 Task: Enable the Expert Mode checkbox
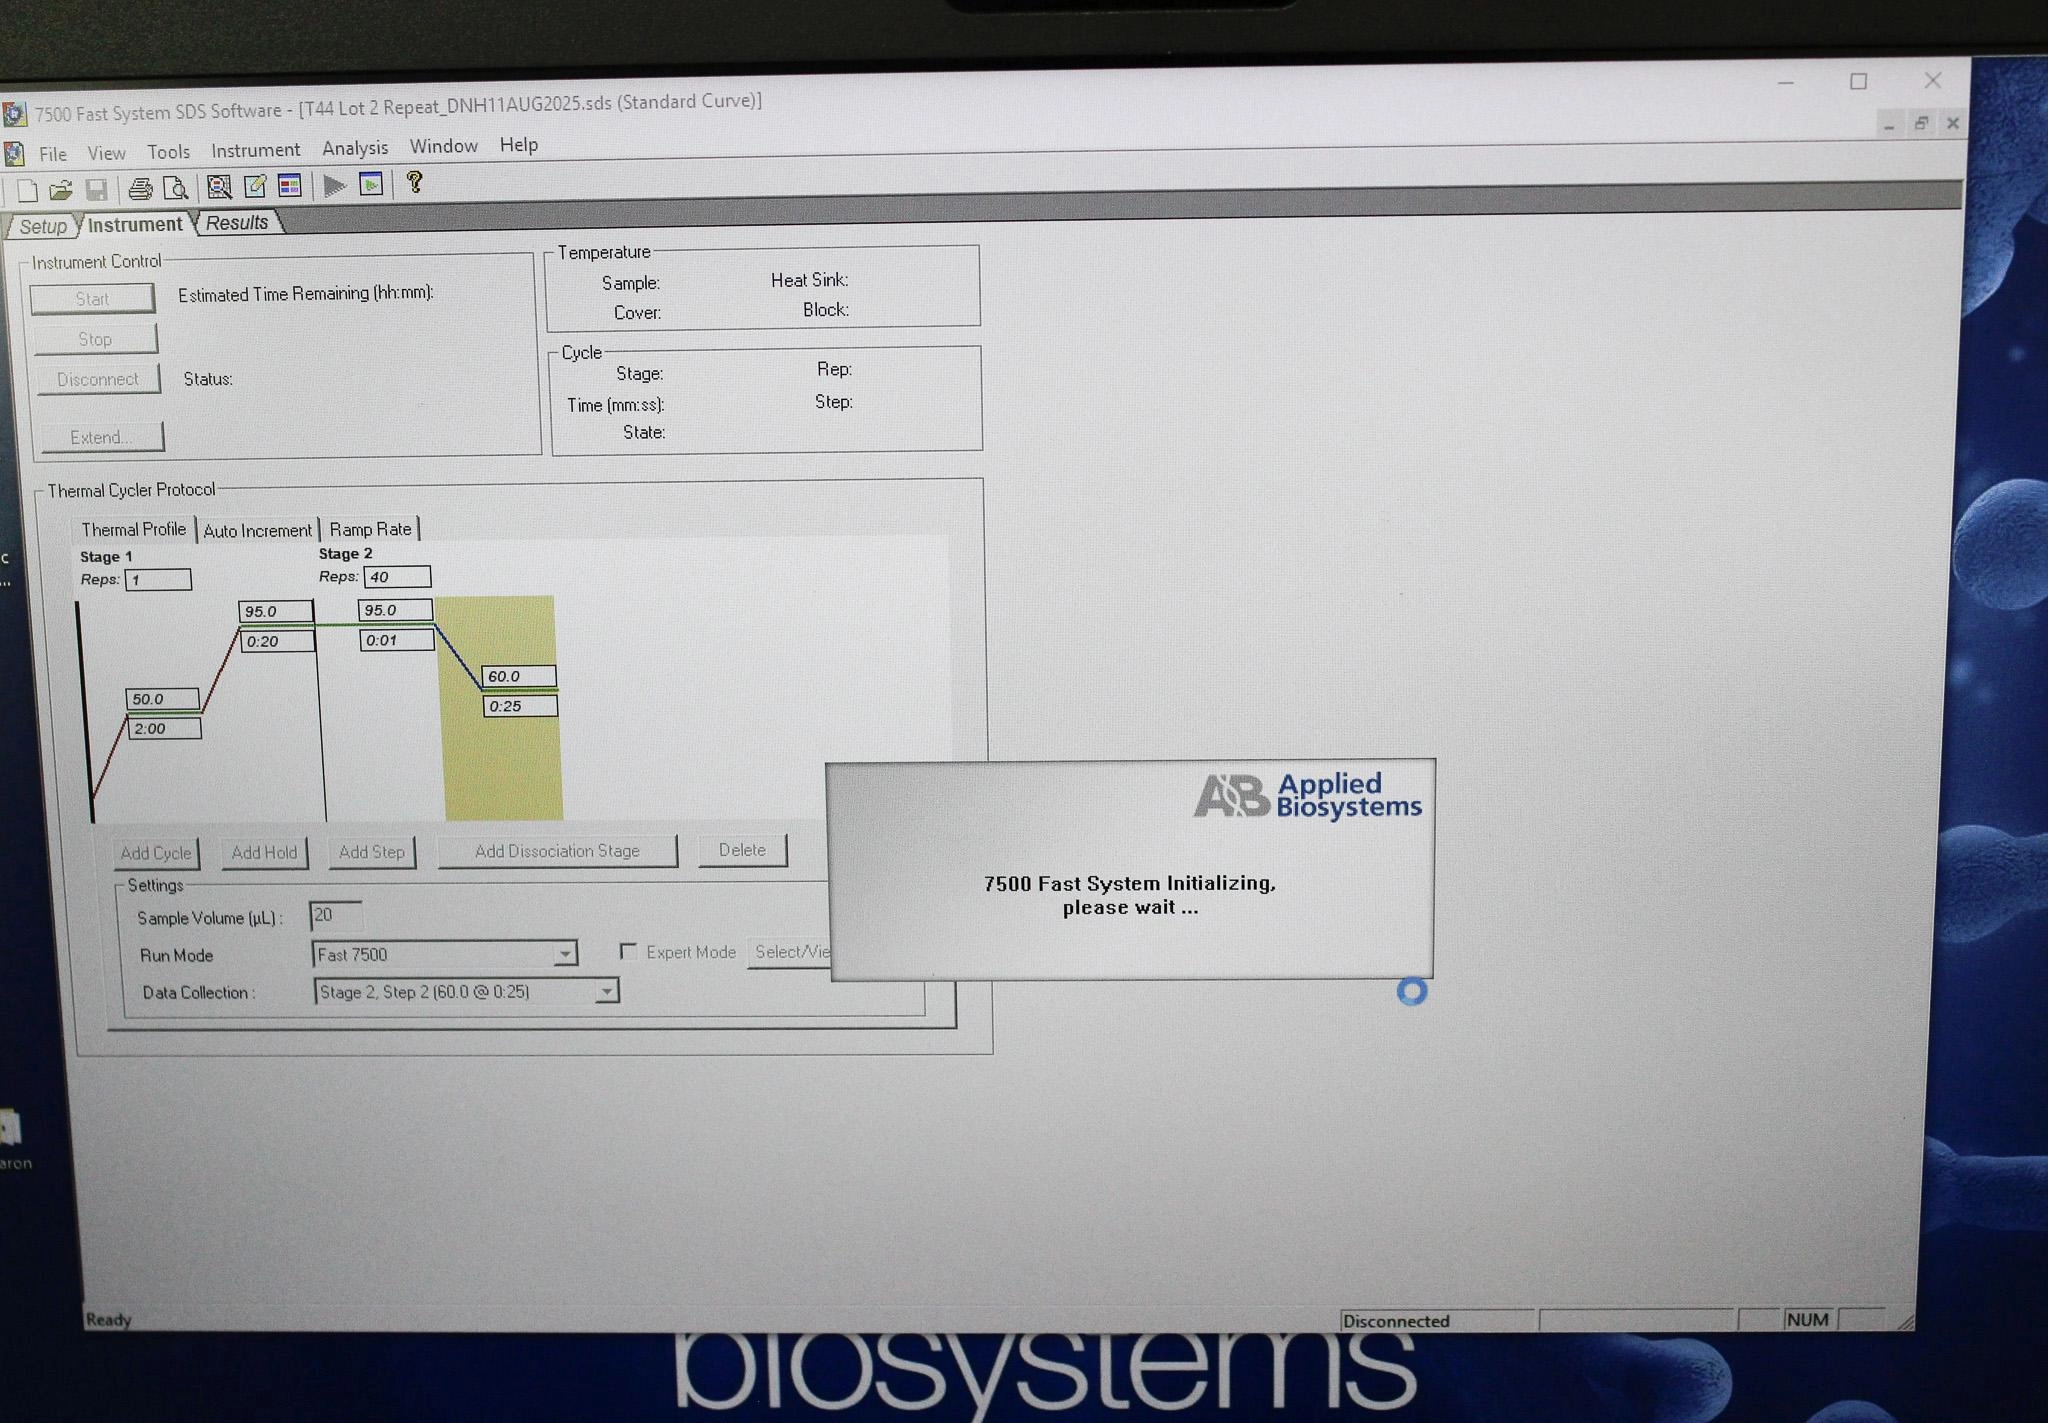pos(628,951)
